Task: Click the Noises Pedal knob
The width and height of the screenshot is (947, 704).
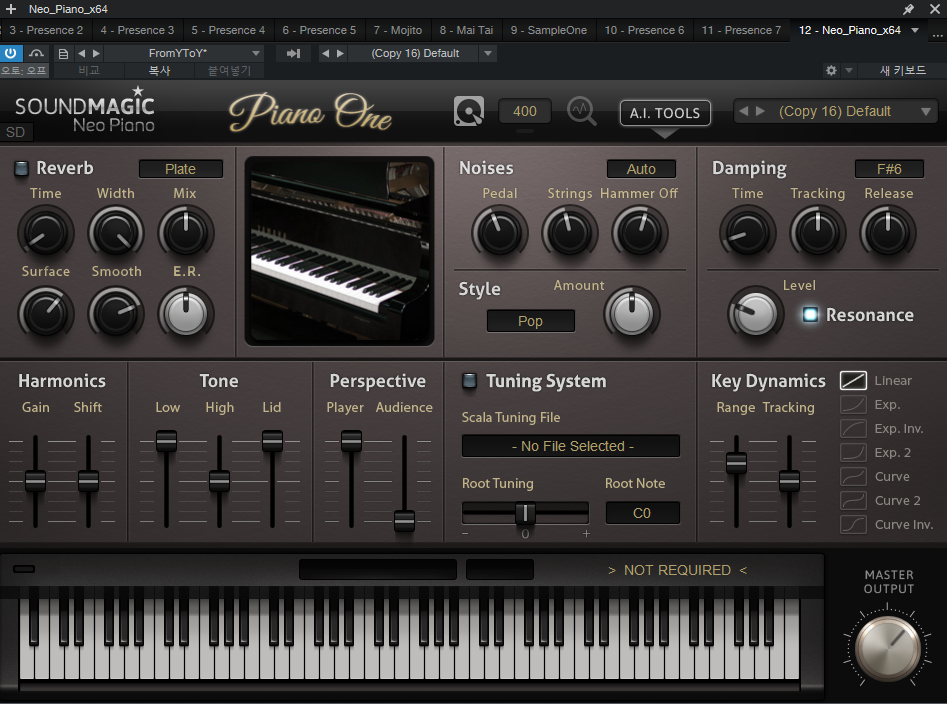Action: (499, 233)
